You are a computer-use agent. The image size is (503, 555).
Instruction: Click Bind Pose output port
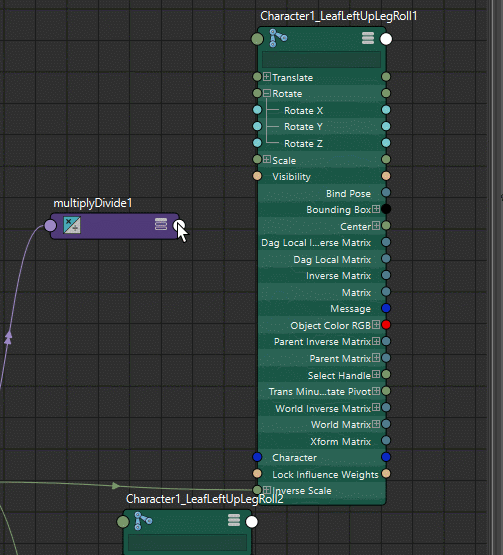(x=386, y=193)
